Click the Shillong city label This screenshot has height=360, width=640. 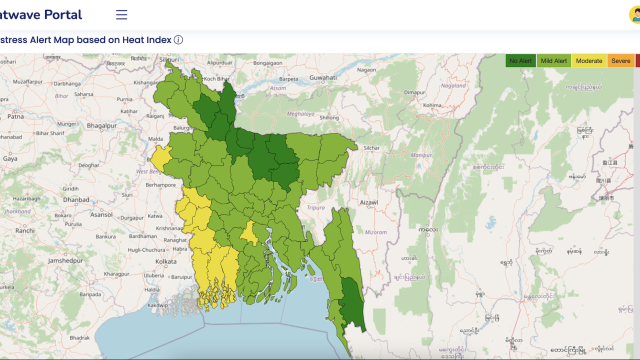point(329,118)
